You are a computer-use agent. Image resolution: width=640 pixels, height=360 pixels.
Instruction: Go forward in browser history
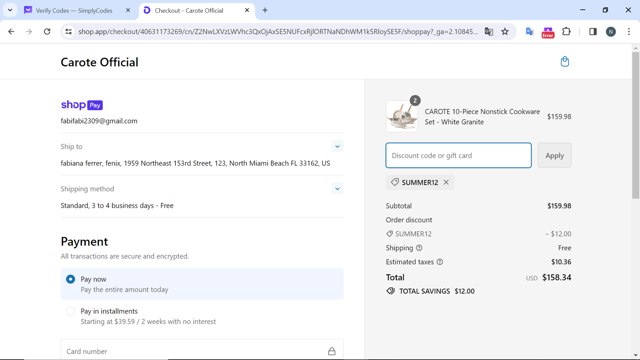point(29,31)
